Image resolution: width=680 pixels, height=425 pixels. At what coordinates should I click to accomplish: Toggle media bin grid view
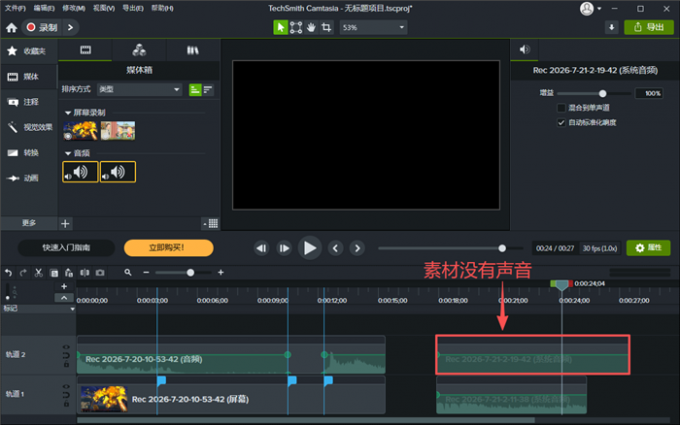coord(211,223)
